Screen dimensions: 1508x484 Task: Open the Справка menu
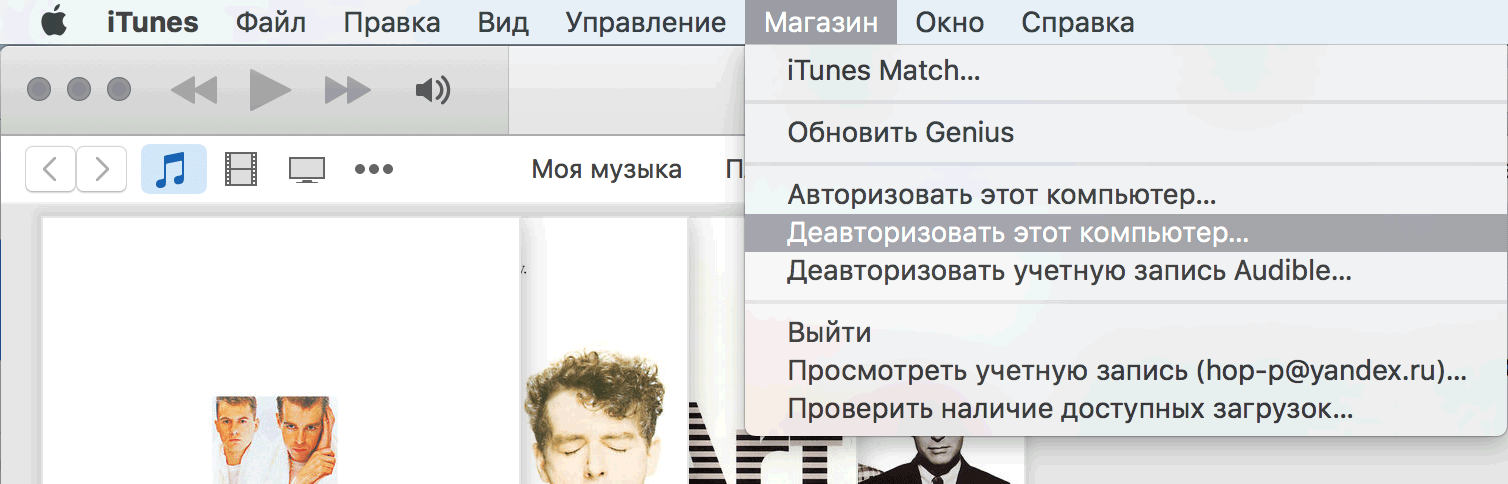coord(1078,22)
